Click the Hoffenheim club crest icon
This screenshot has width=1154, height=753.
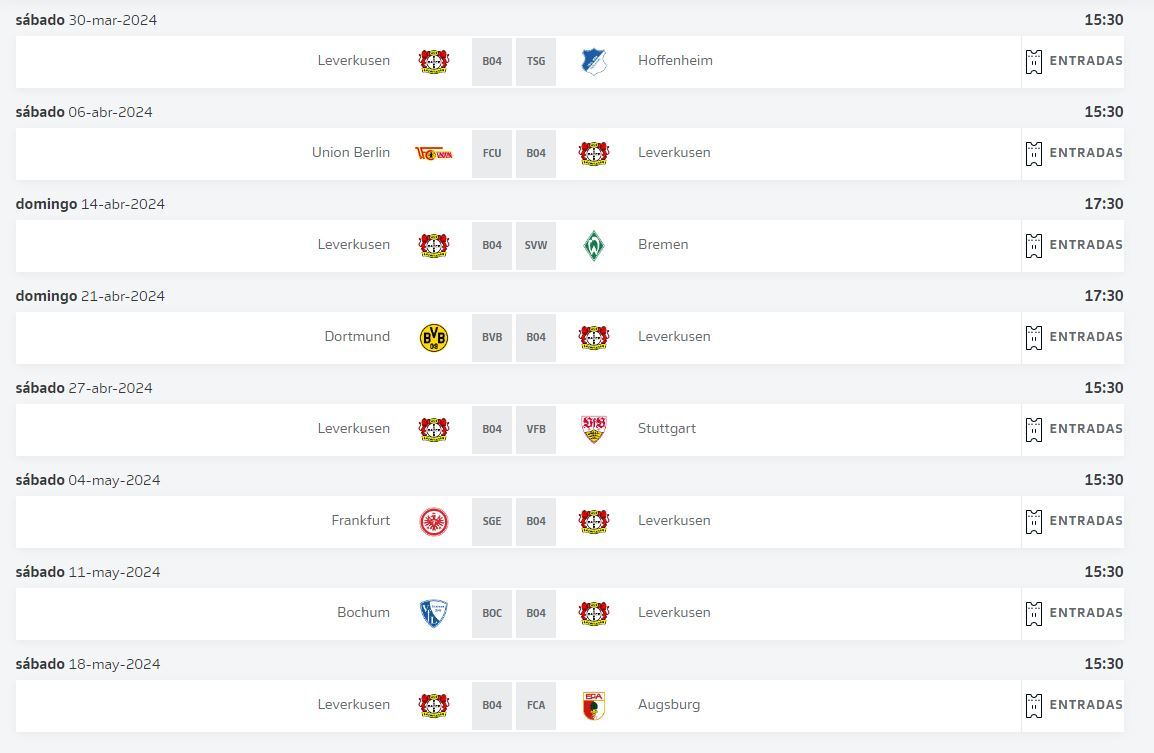594,61
